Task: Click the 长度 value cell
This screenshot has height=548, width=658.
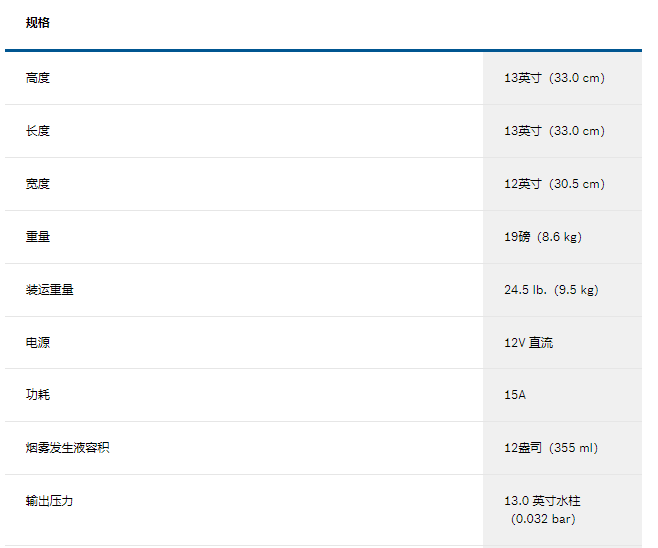Action: 554,131
